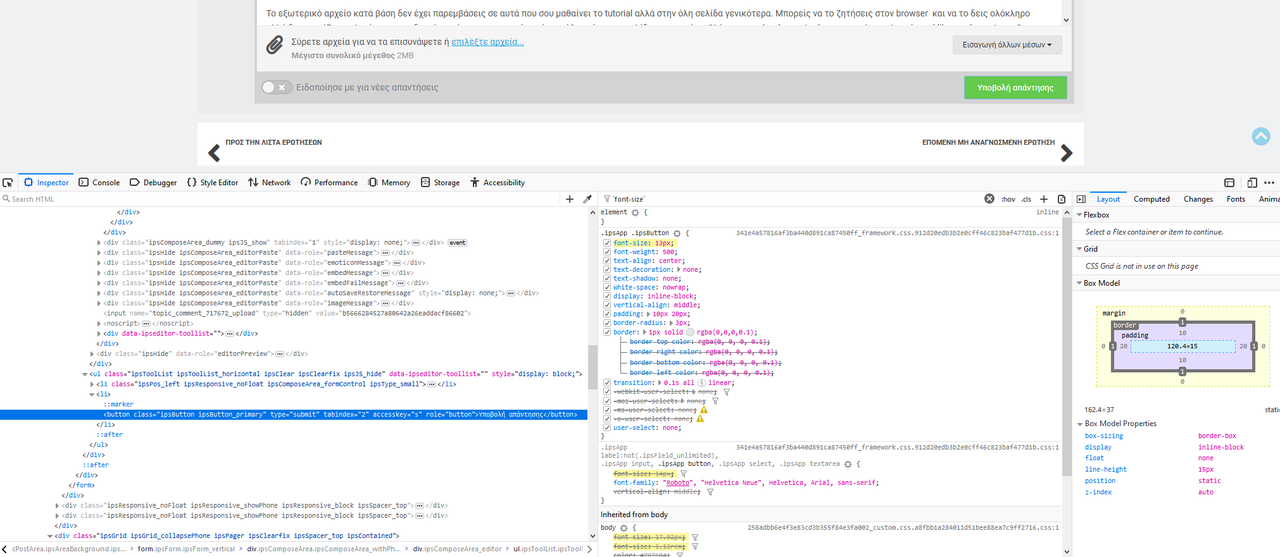
Task: Collapse Box Model Properties section
Action: click(1080, 424)
